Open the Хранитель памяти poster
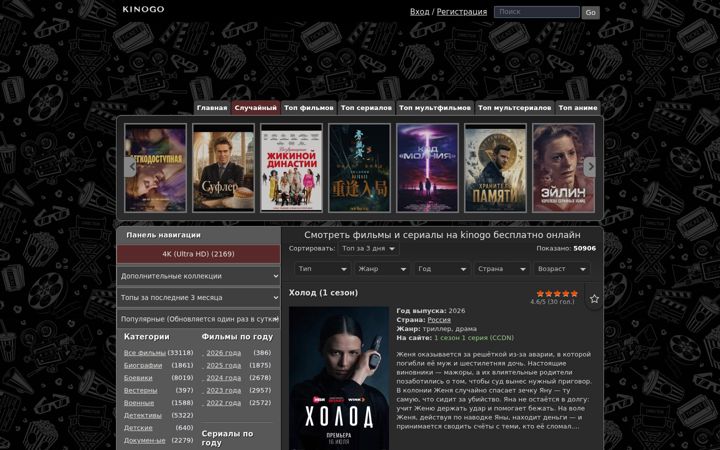 click(495, 168)
